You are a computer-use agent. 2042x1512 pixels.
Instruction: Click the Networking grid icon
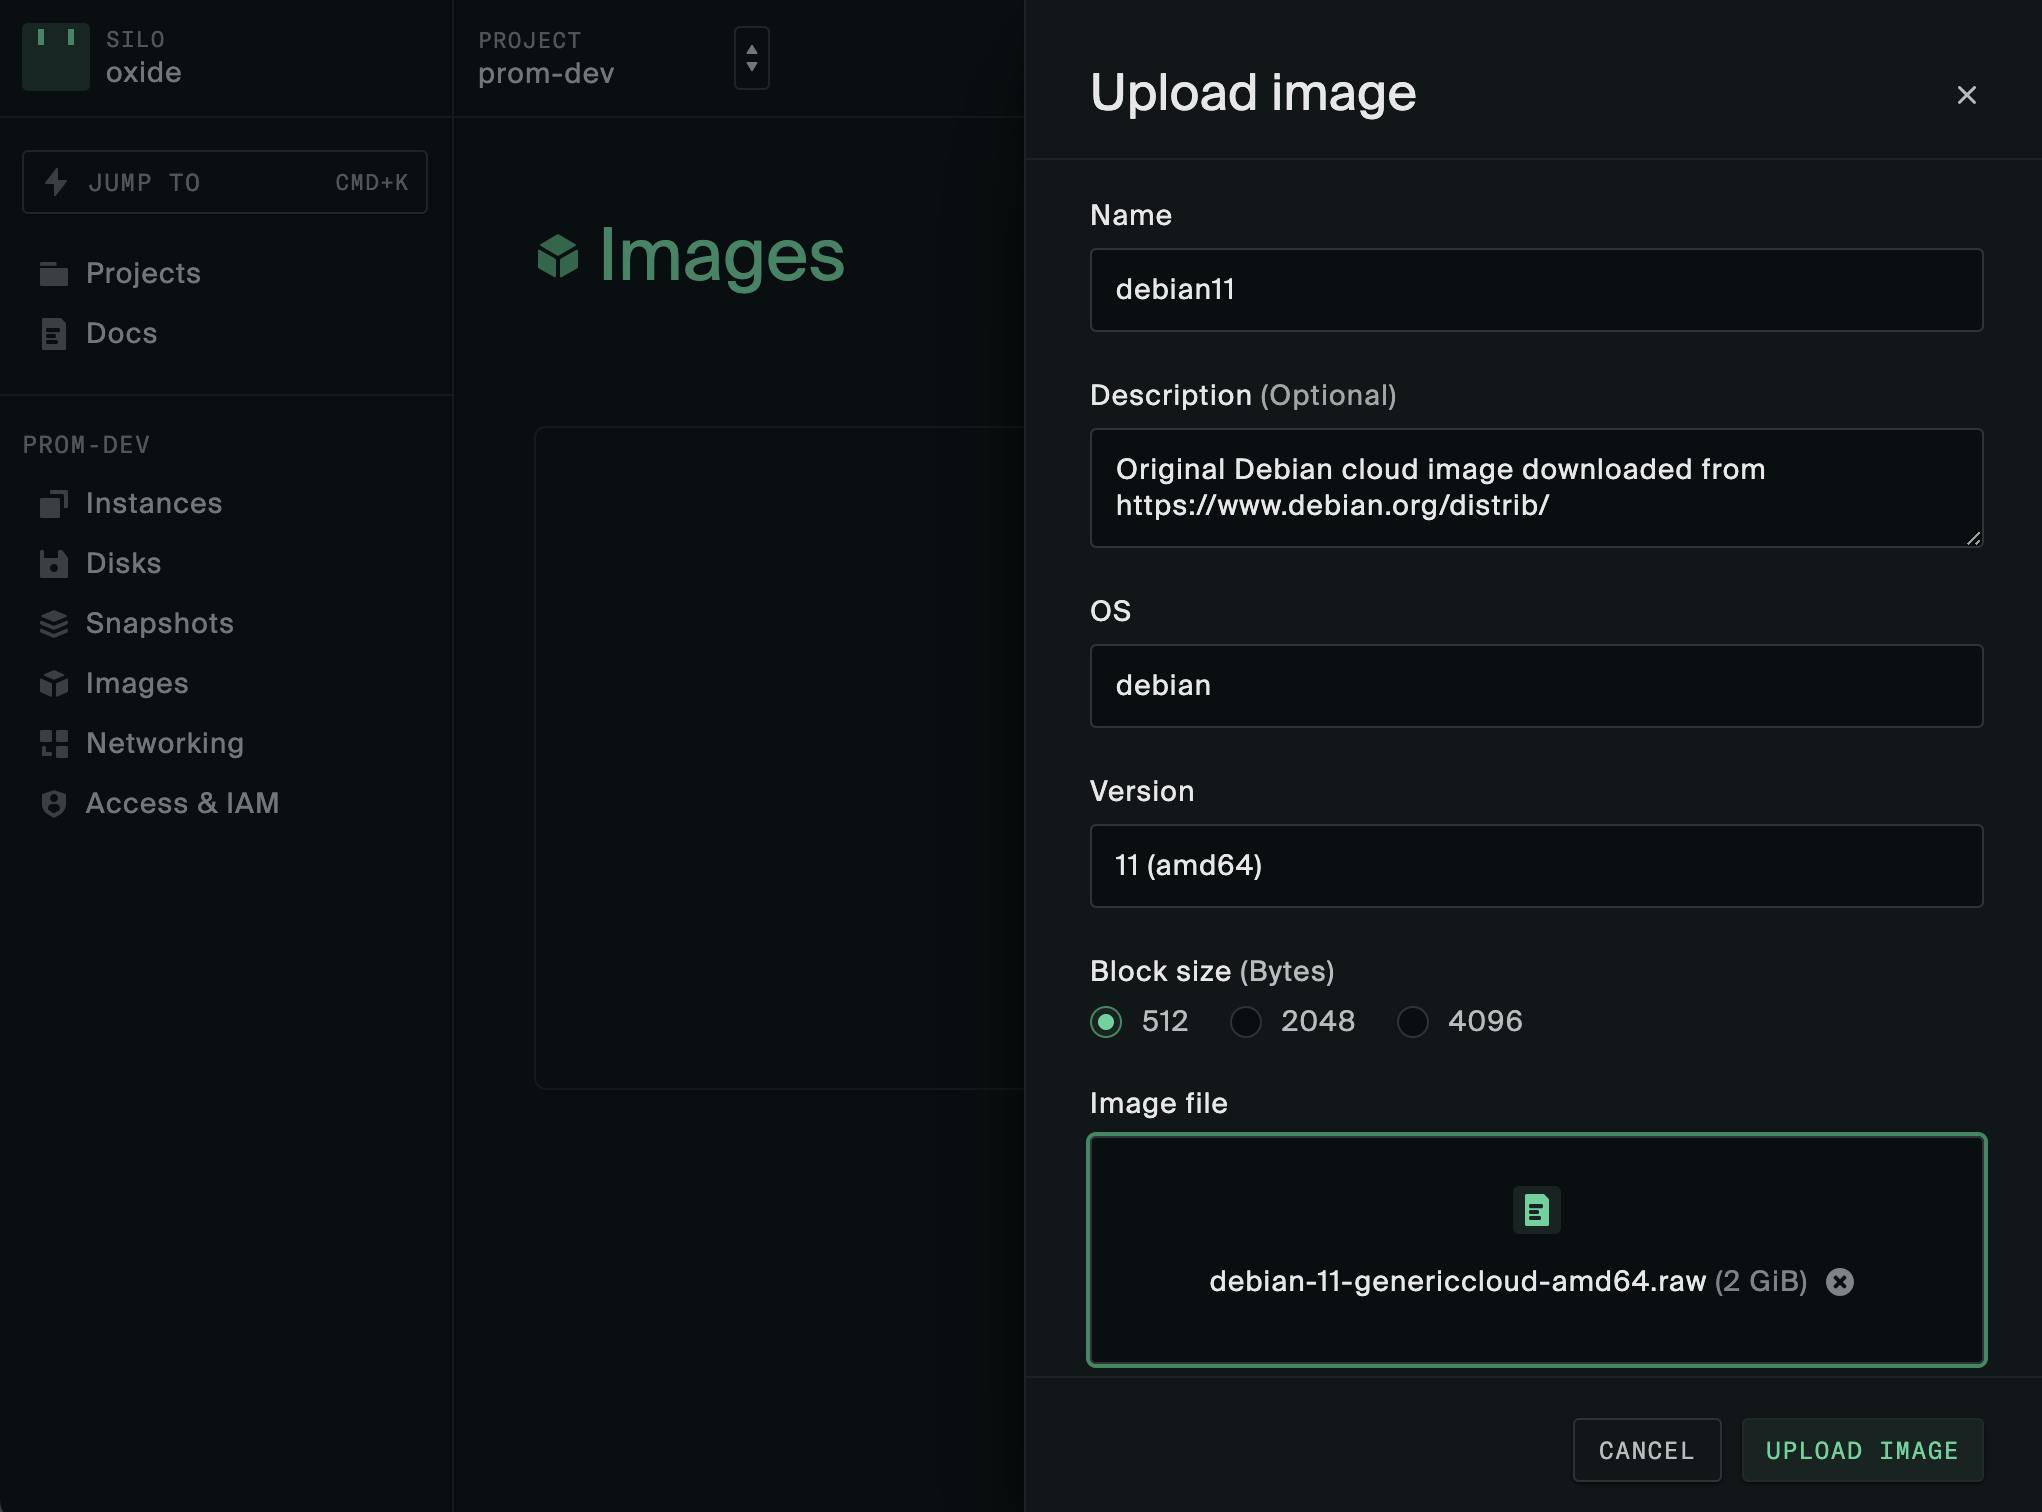click(x=54, y=743)
